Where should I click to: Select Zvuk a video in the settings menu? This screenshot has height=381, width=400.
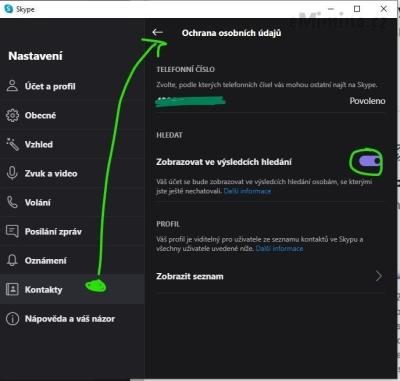(72, 173)
